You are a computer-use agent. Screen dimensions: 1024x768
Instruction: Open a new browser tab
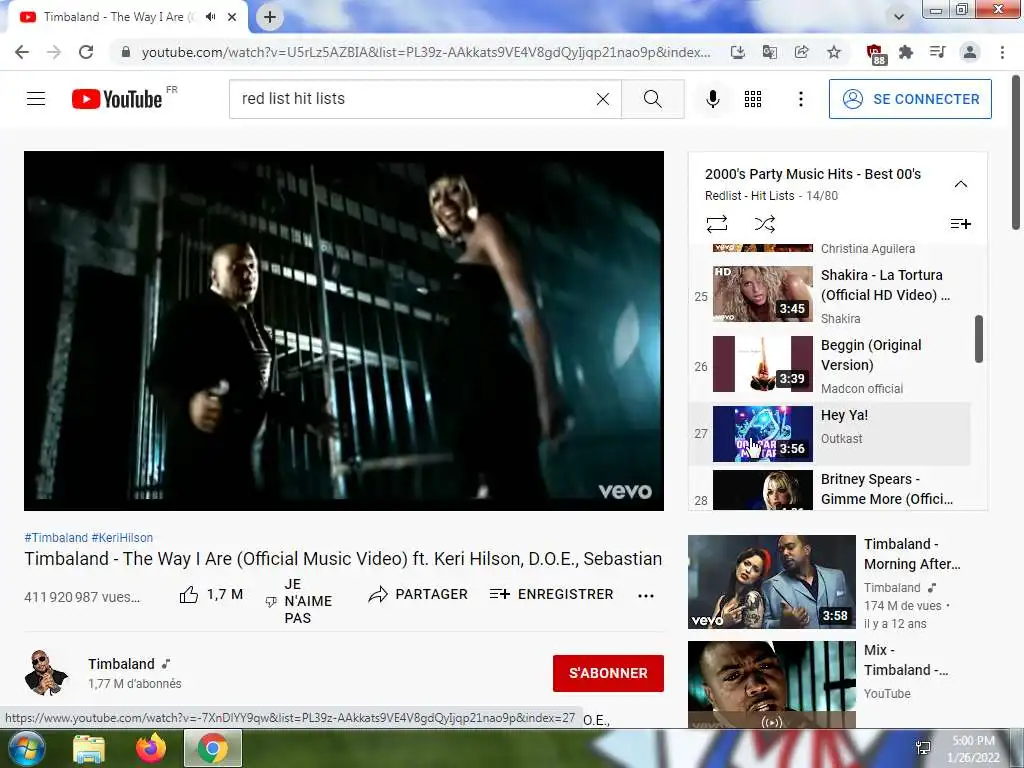[270, 17]
